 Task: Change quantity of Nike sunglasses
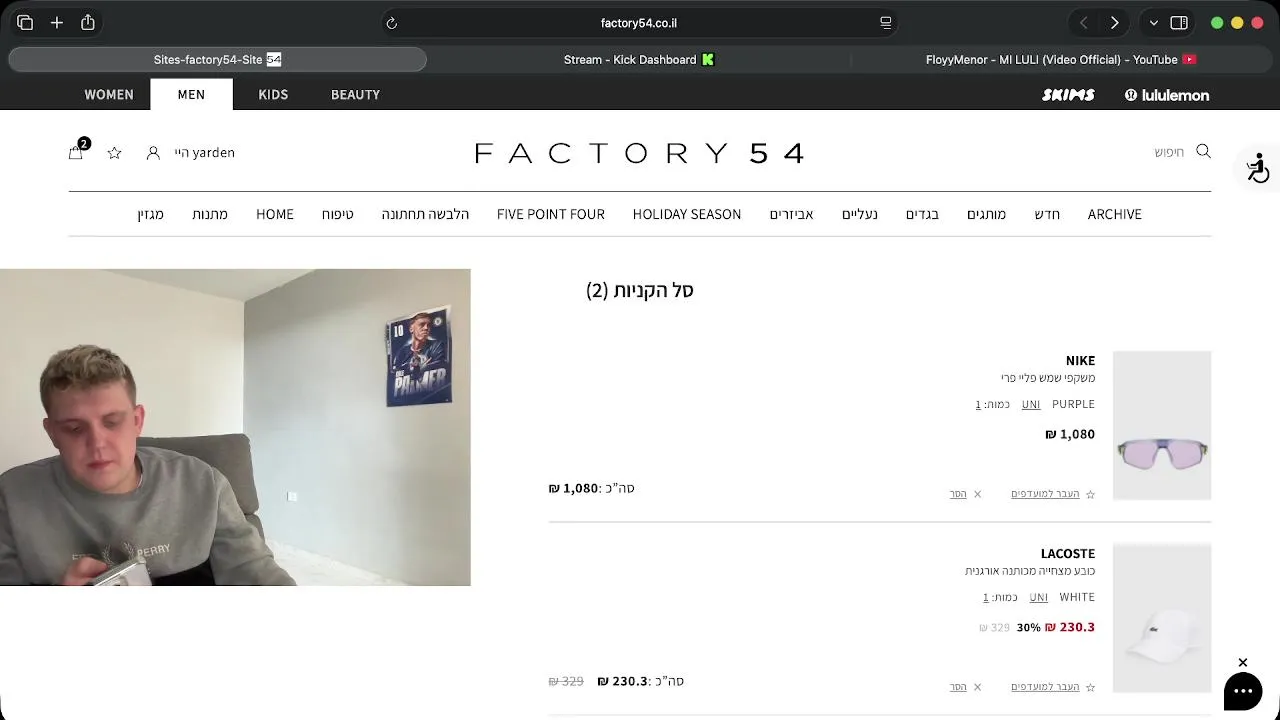[978, 404]
